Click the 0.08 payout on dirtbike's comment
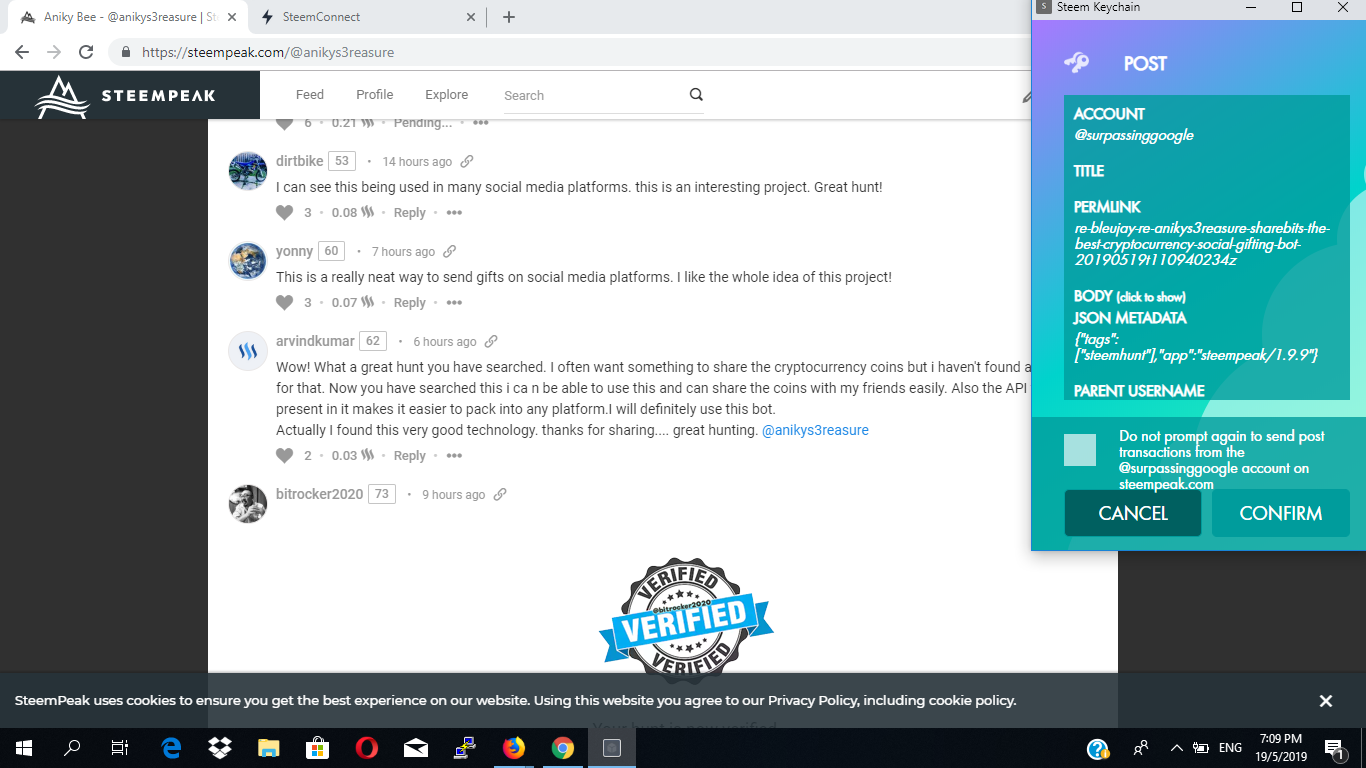 pyautogui.click(x=353, y=212)
